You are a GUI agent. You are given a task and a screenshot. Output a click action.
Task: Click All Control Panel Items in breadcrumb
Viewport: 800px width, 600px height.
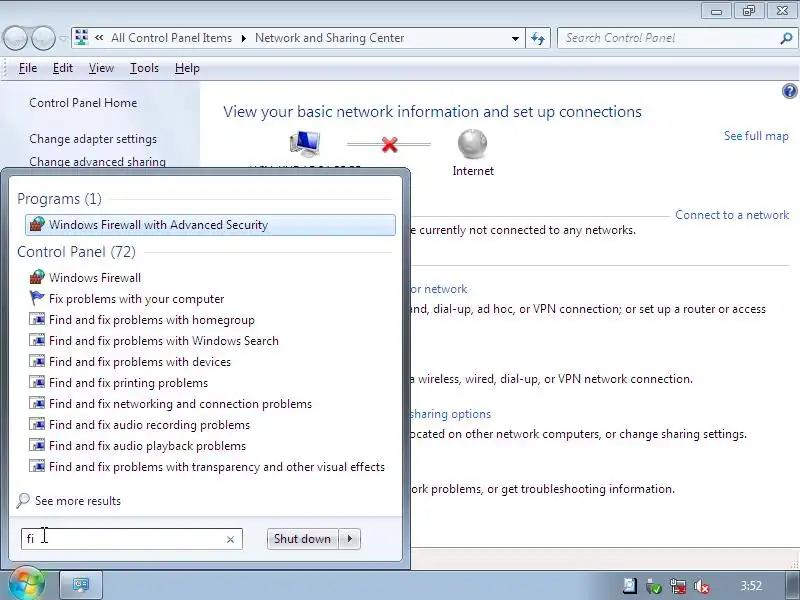171,38
